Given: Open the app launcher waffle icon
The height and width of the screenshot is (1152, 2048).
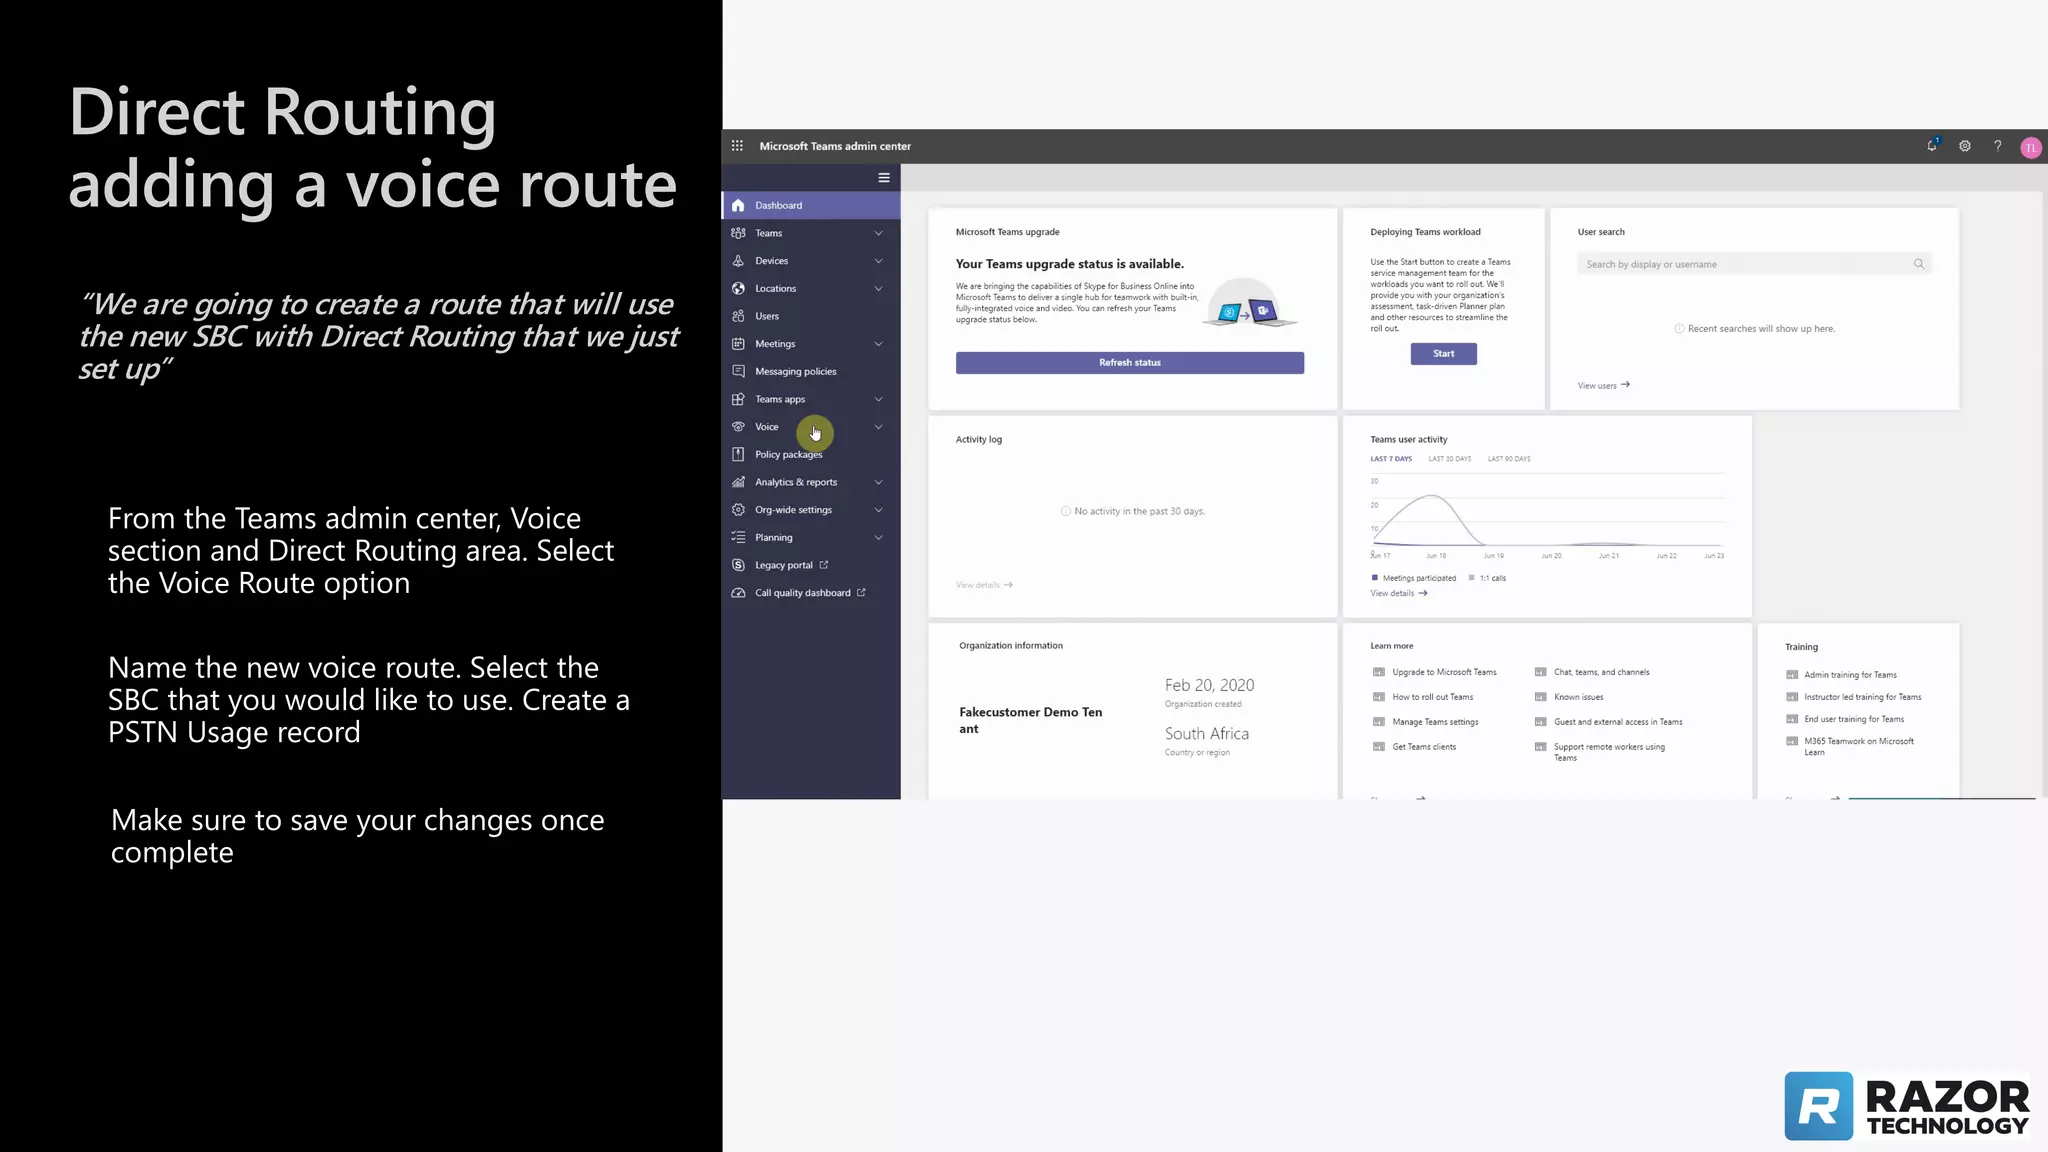Looking at the screenshot, I should click(x=737, y=146).
